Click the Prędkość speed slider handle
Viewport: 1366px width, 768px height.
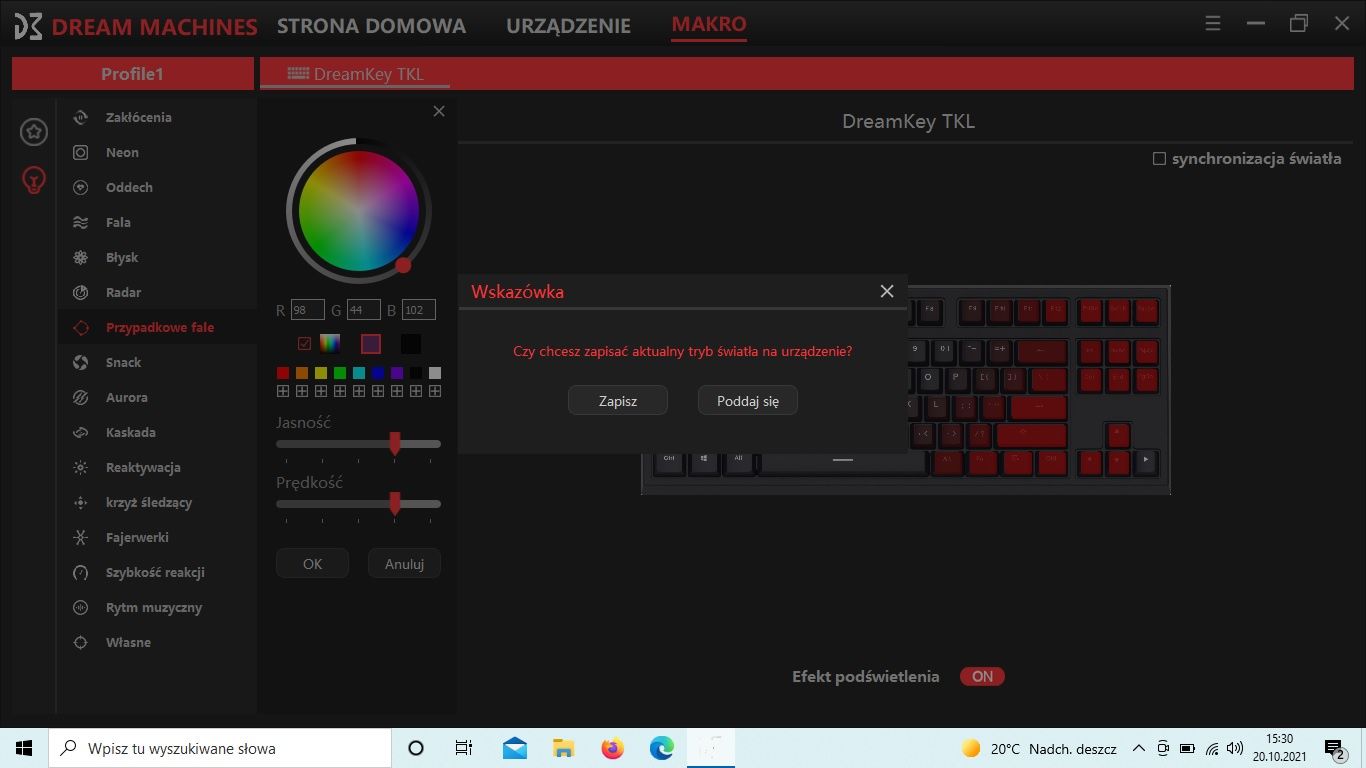click(395, 503)
